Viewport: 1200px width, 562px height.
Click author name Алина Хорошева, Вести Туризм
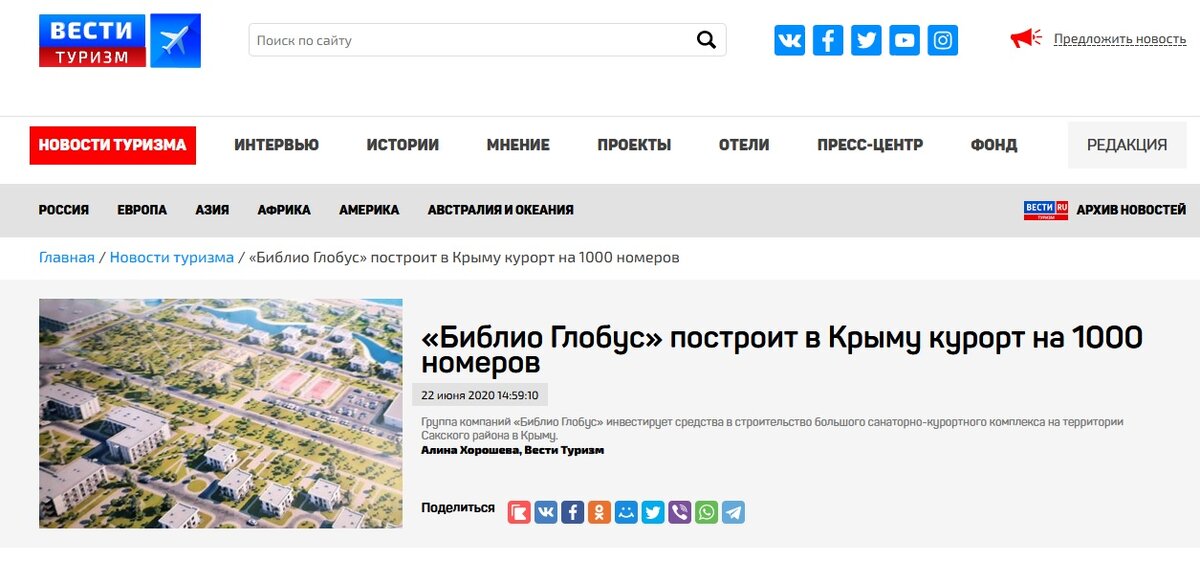tap(513, 450)
